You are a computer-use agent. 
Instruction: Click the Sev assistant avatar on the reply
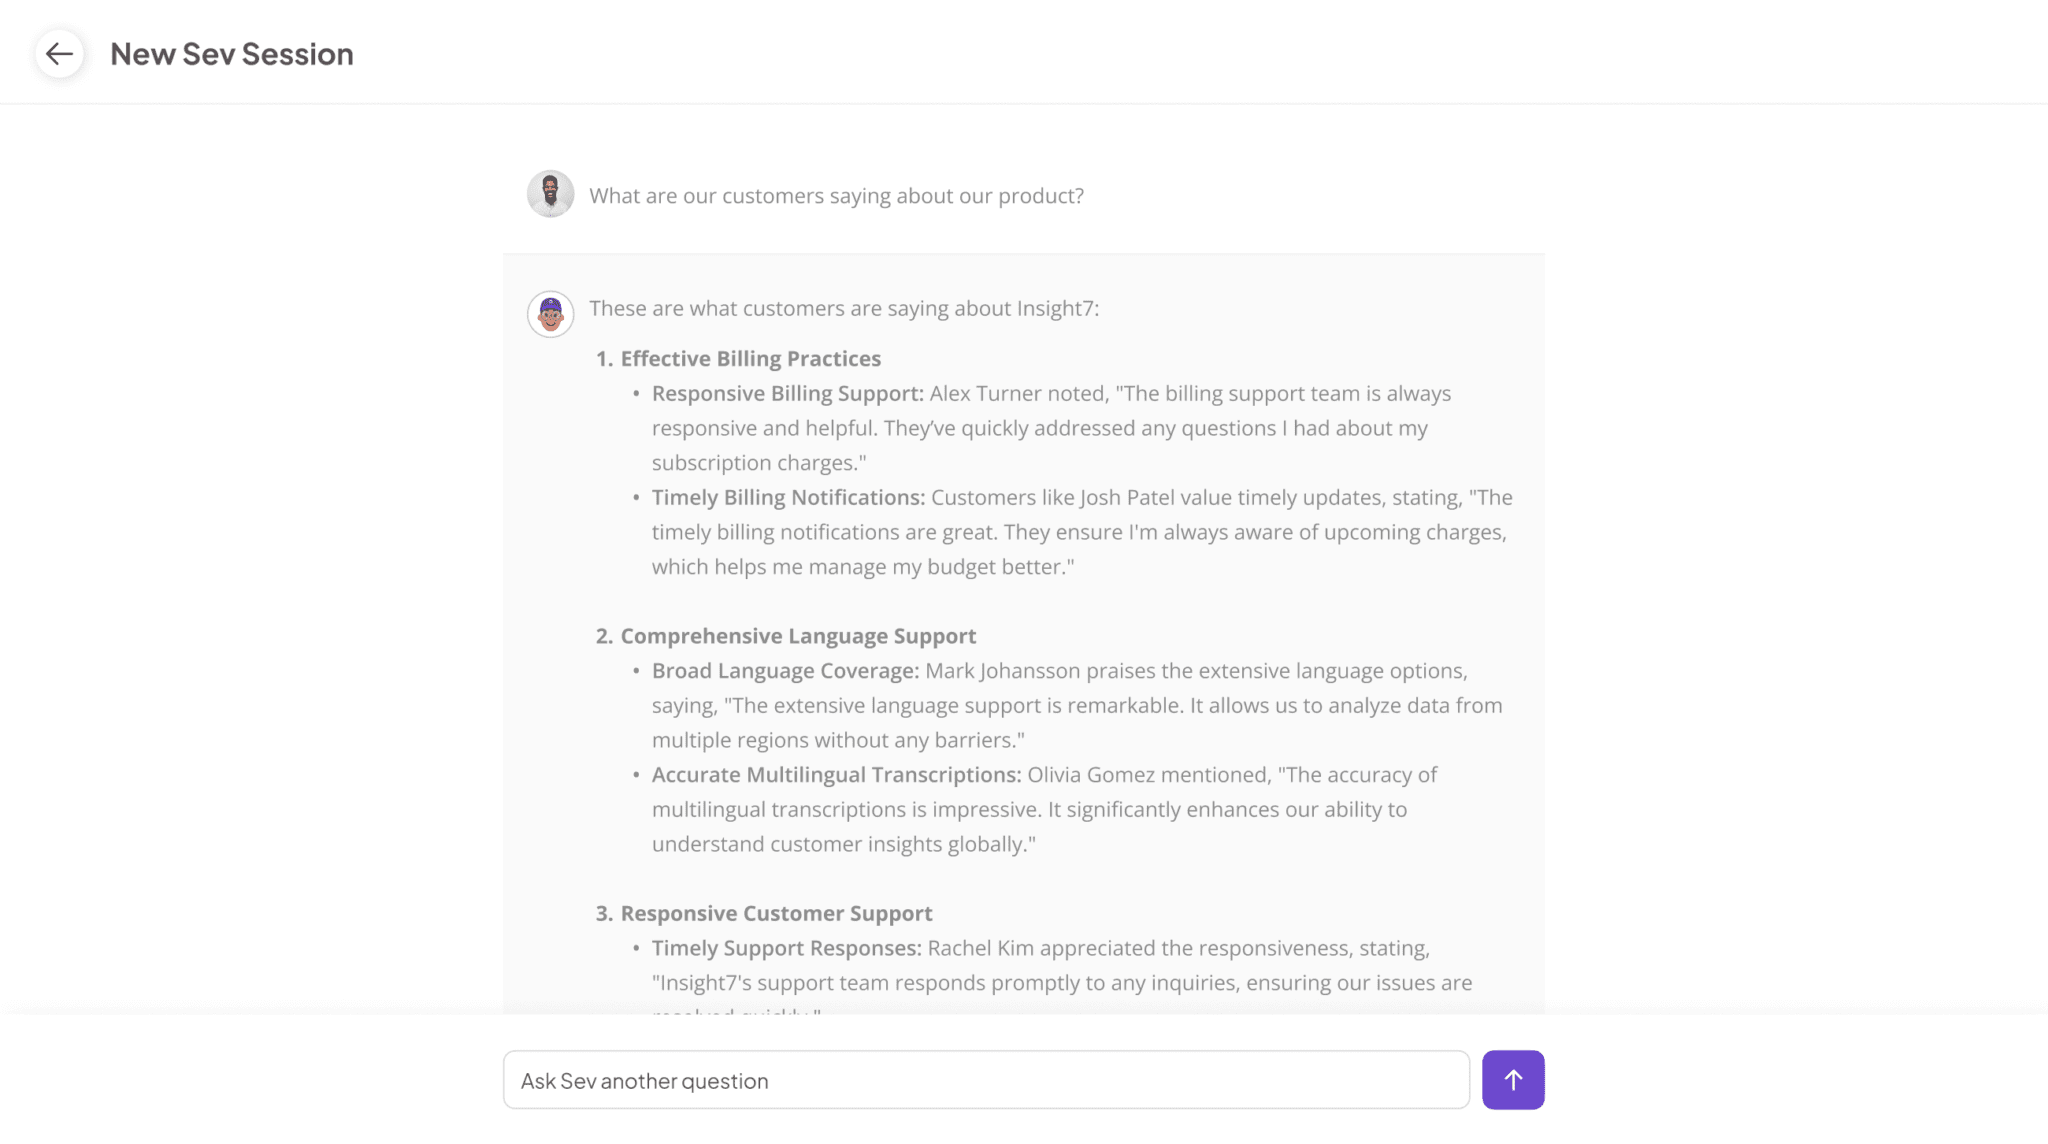click(550, 313)
